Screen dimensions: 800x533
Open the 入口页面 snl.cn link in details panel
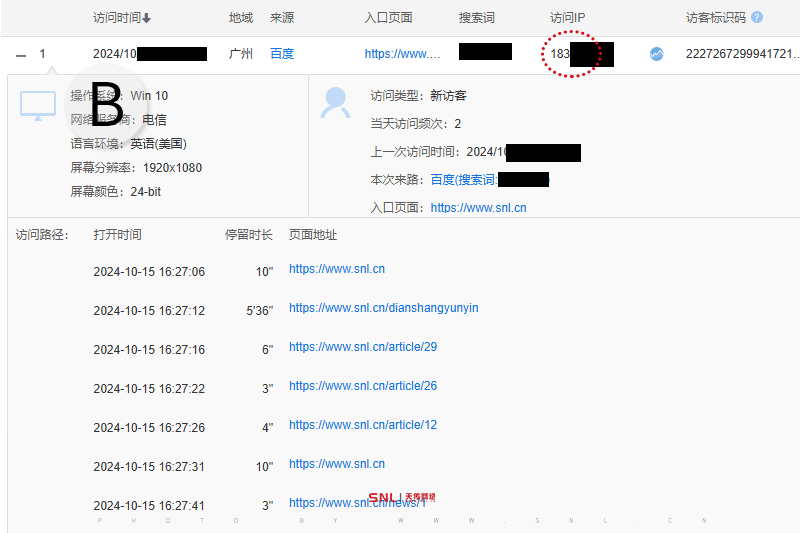pos(478,208)
